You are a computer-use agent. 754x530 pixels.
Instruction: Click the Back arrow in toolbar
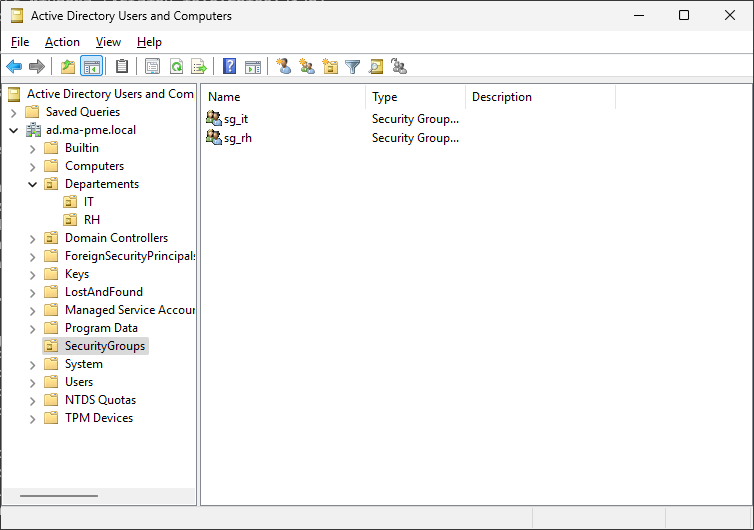(x=14, y=66)
